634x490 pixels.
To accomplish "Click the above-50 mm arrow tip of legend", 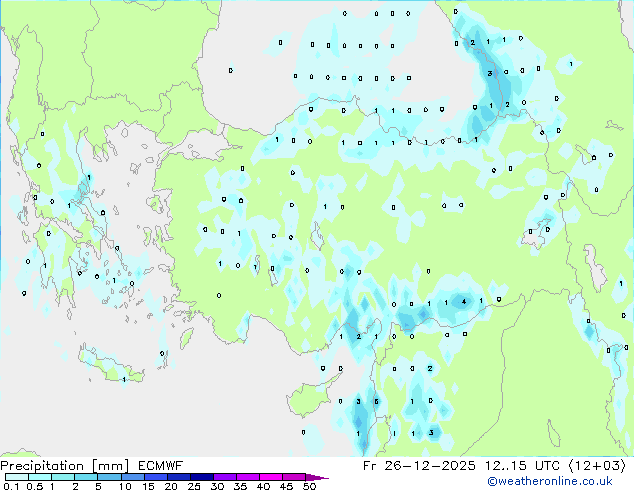I will [x=317, y=478].
